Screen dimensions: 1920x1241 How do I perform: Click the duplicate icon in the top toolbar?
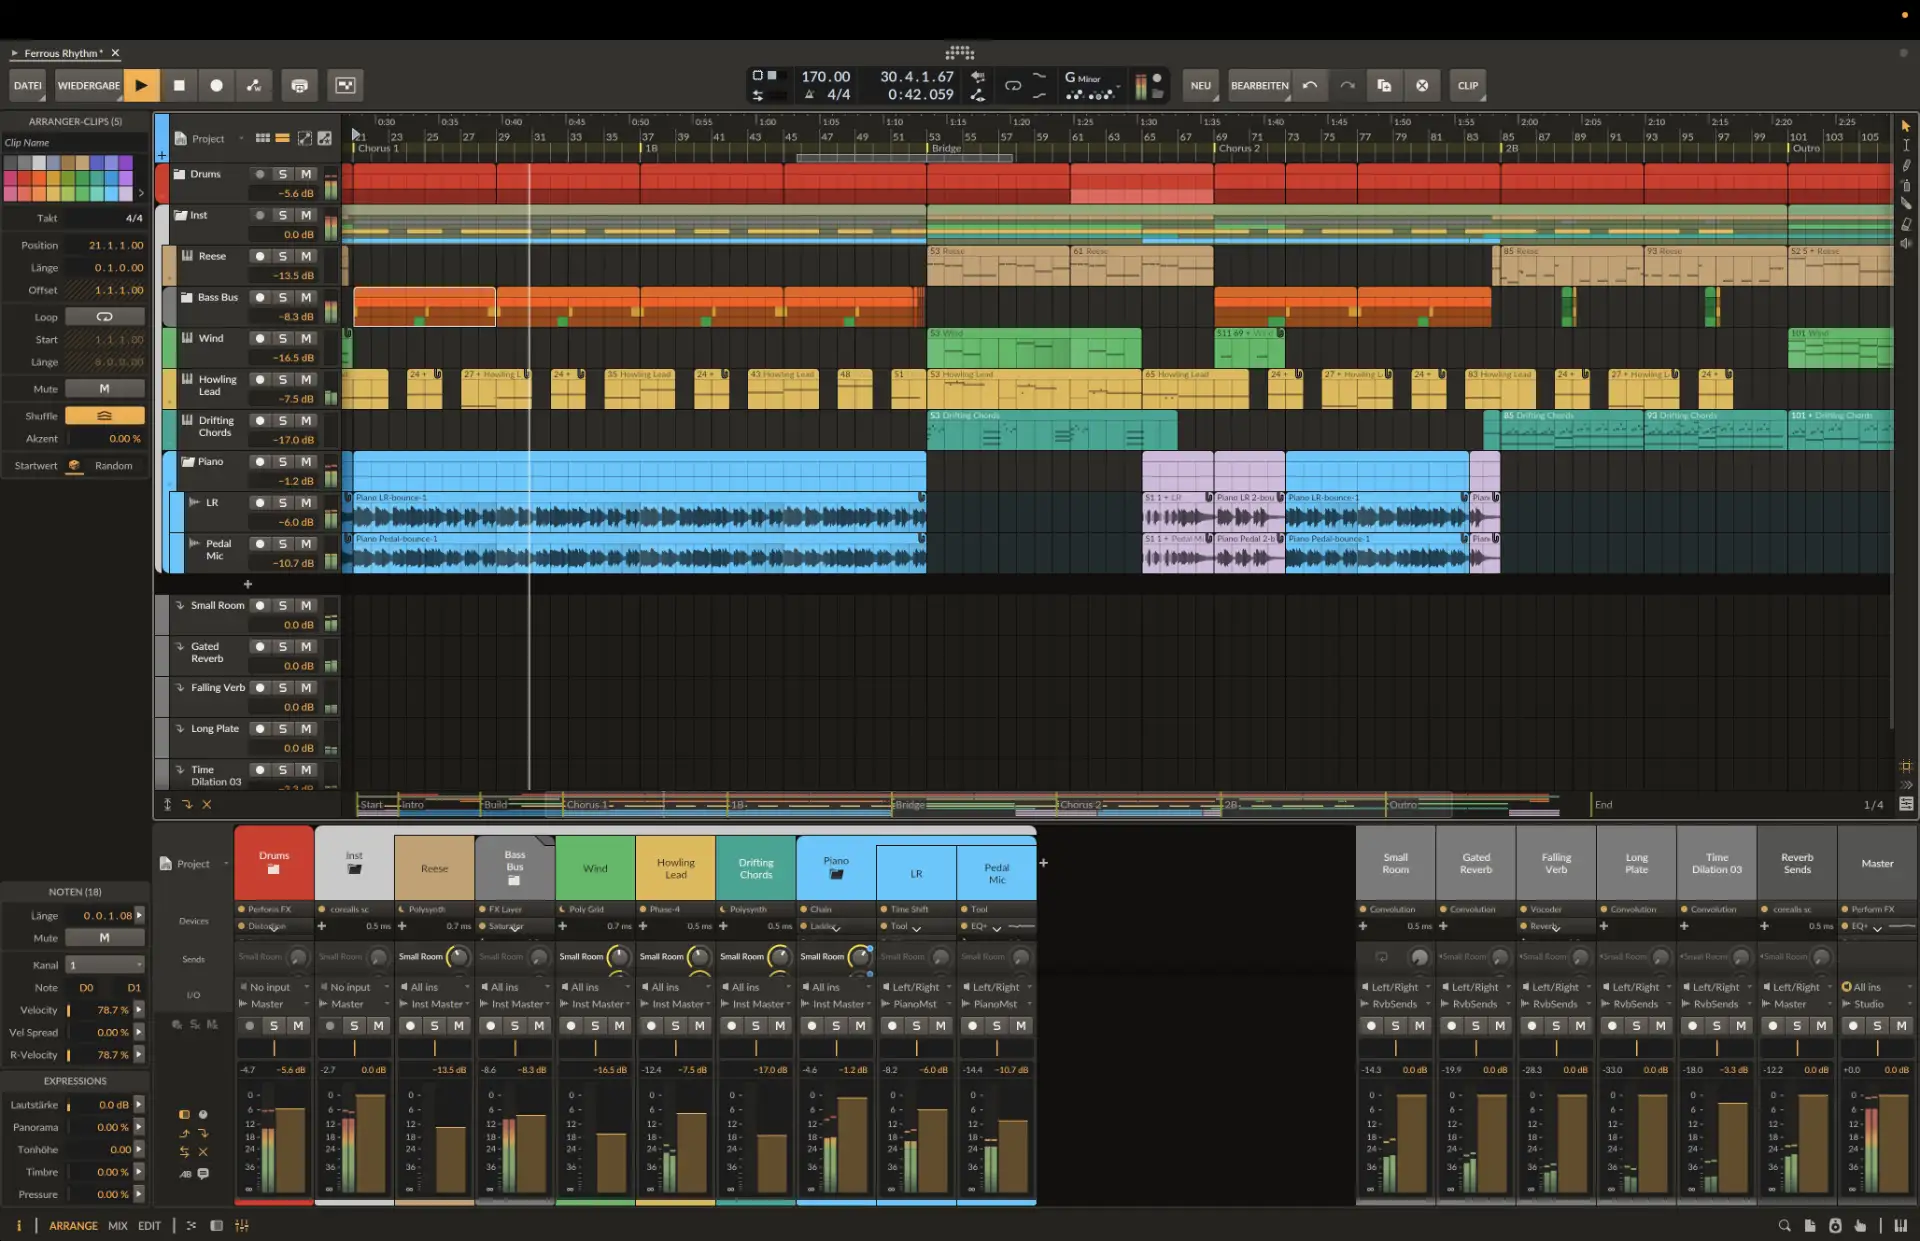pyautogui.click(x=1384, y=85)
